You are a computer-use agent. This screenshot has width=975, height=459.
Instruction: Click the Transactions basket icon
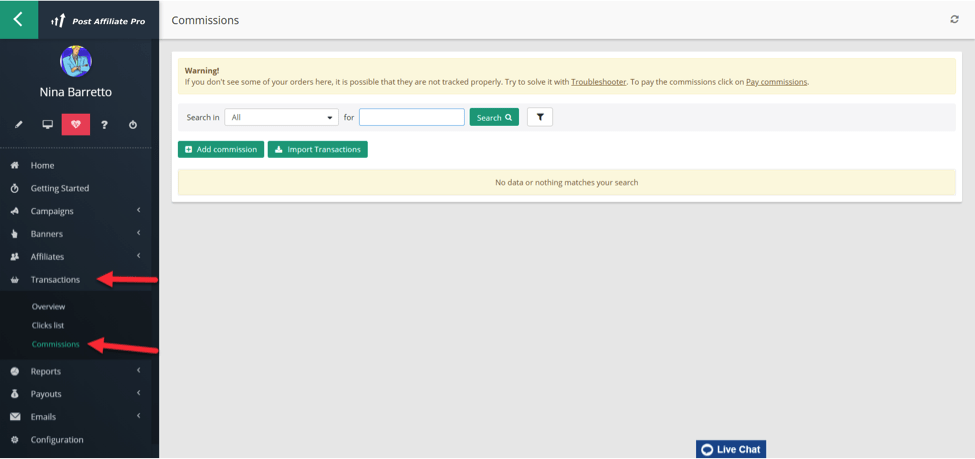(x=15, y=280)
